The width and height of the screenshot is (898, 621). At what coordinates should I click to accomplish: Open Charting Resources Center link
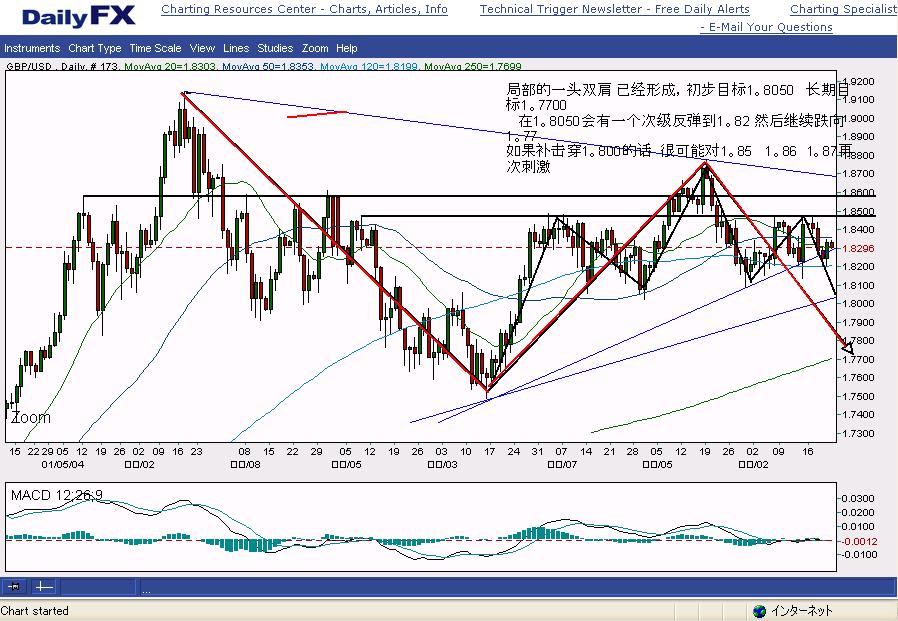304,10
